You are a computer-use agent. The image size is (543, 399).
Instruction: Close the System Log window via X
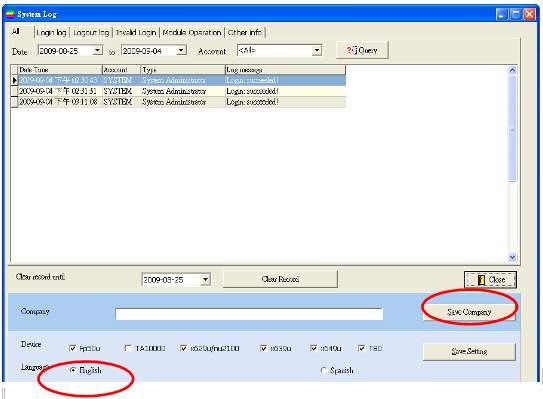point(529,14)
